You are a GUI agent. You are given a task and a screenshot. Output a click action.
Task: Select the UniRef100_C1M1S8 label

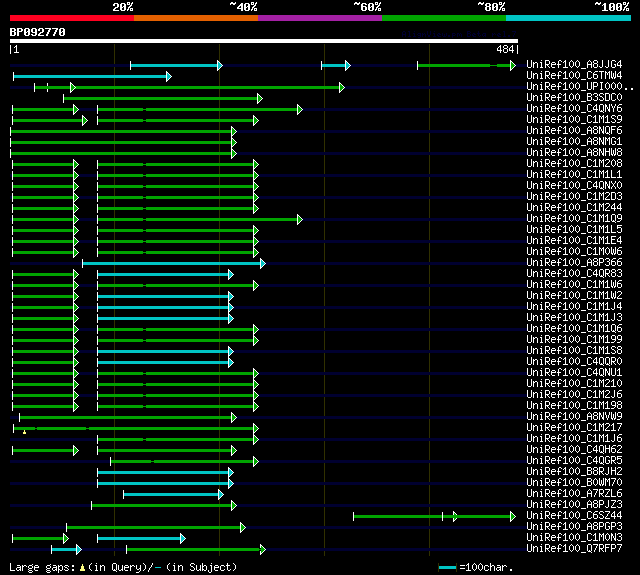(574, 351)
